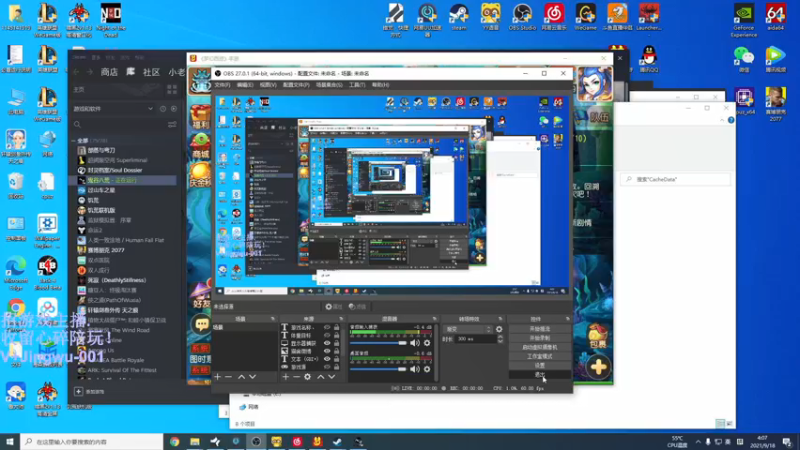Click 开始录制 start recording button
Viewport: 800px width, 450px height.
coord(540,338)
